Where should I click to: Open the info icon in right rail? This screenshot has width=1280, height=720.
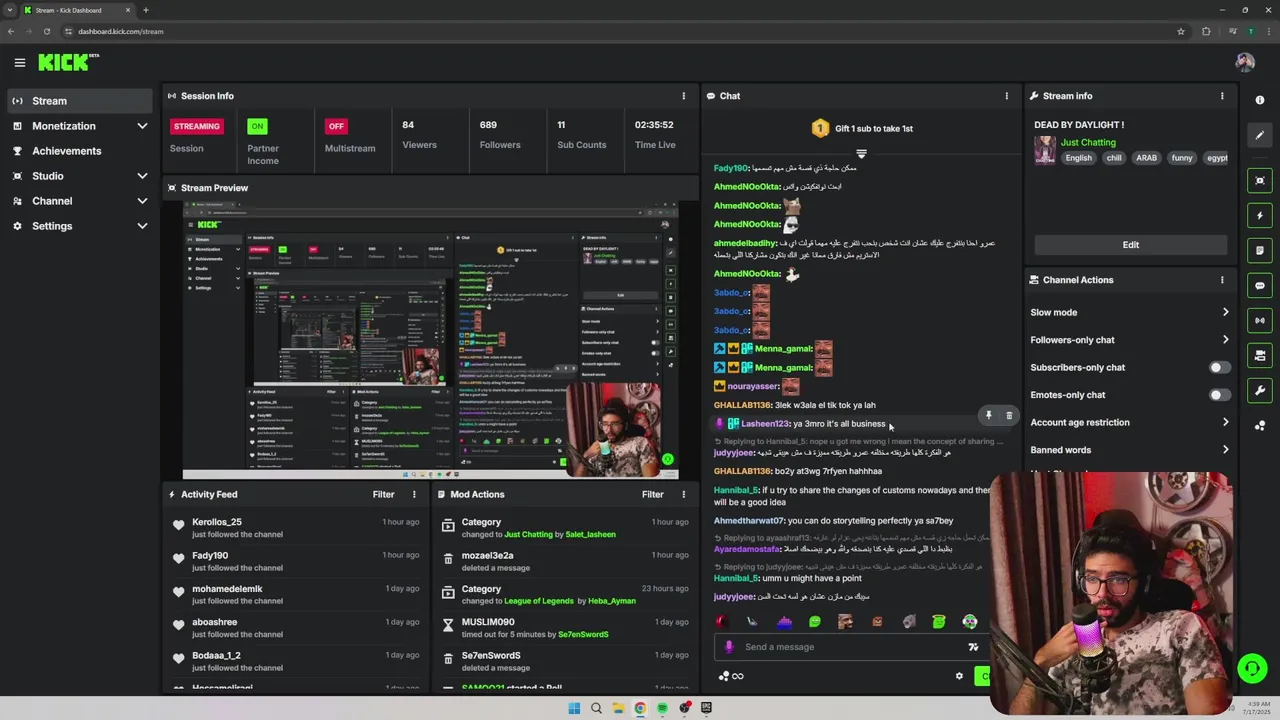click(1260, 100)
